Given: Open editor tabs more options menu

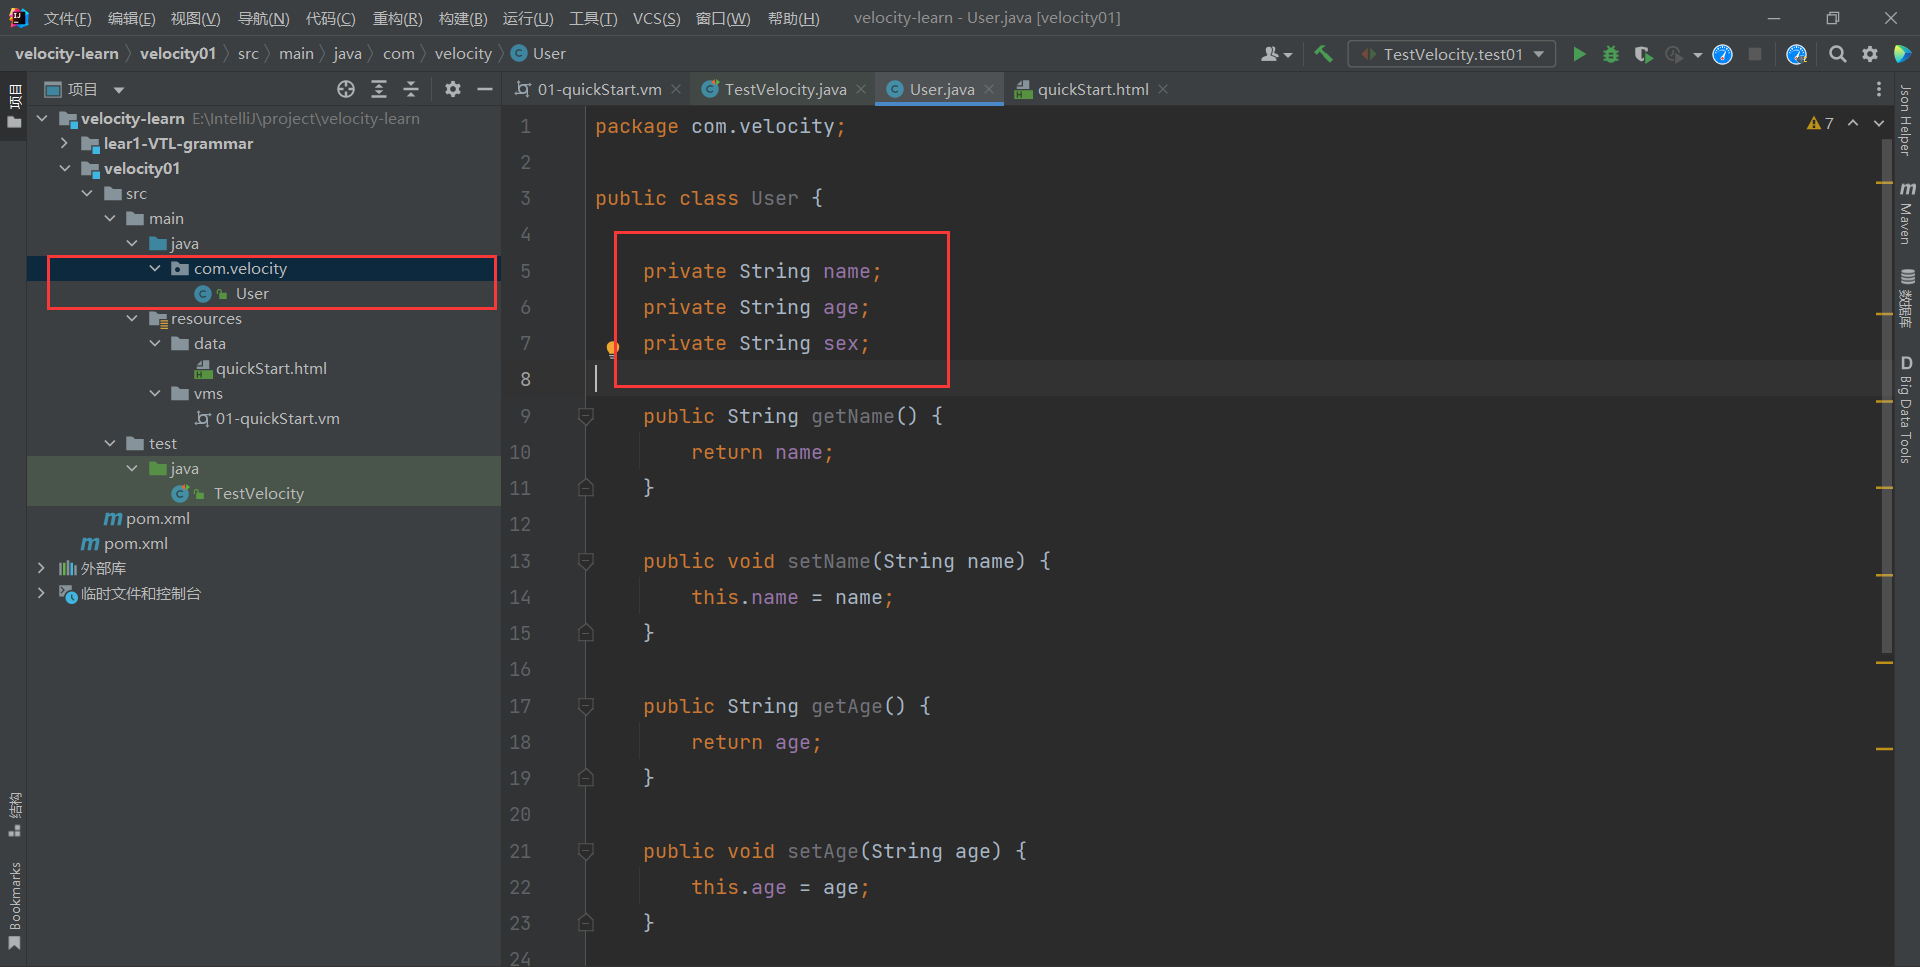Looking at the screenshot, I should tap(1879, 89).
